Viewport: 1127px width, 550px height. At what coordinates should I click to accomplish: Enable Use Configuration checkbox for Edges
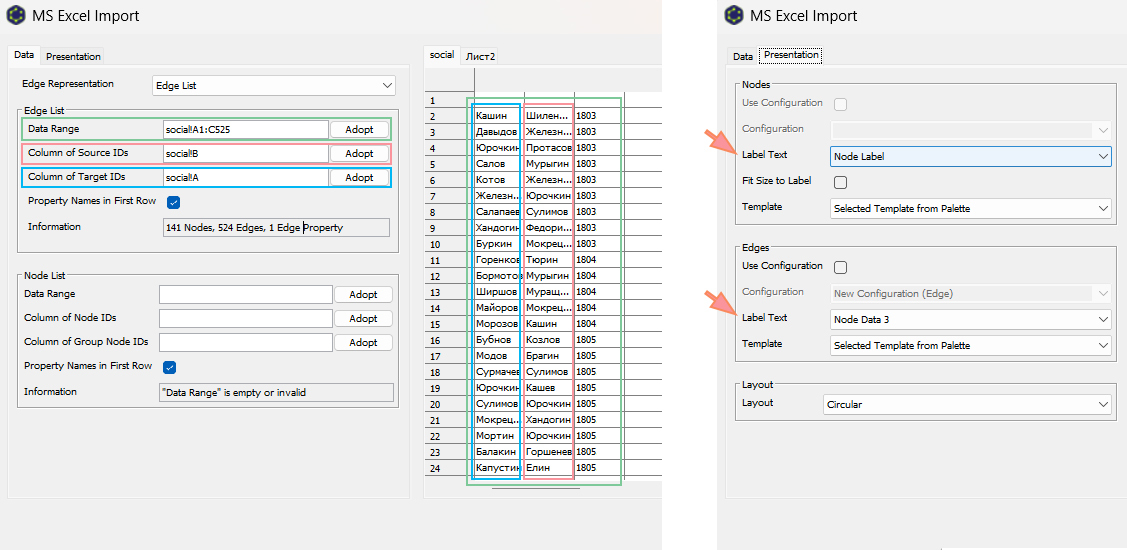coord(840,267)
